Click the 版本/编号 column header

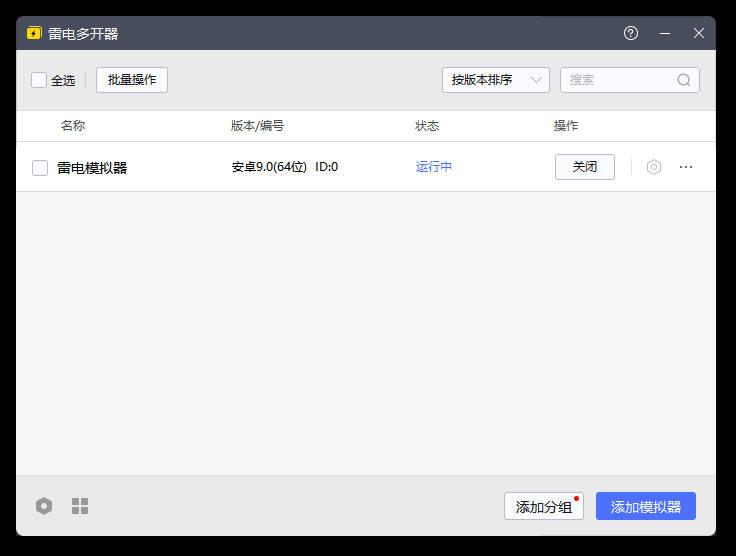pos(257,126)
